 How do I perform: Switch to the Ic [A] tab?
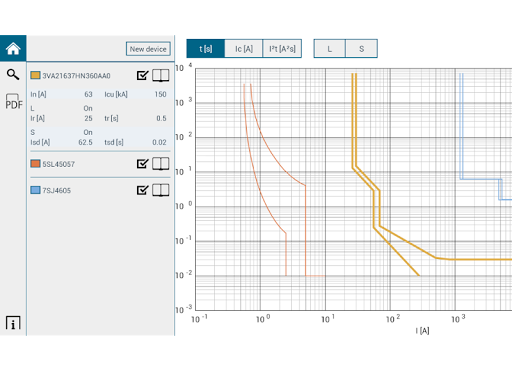244,49
